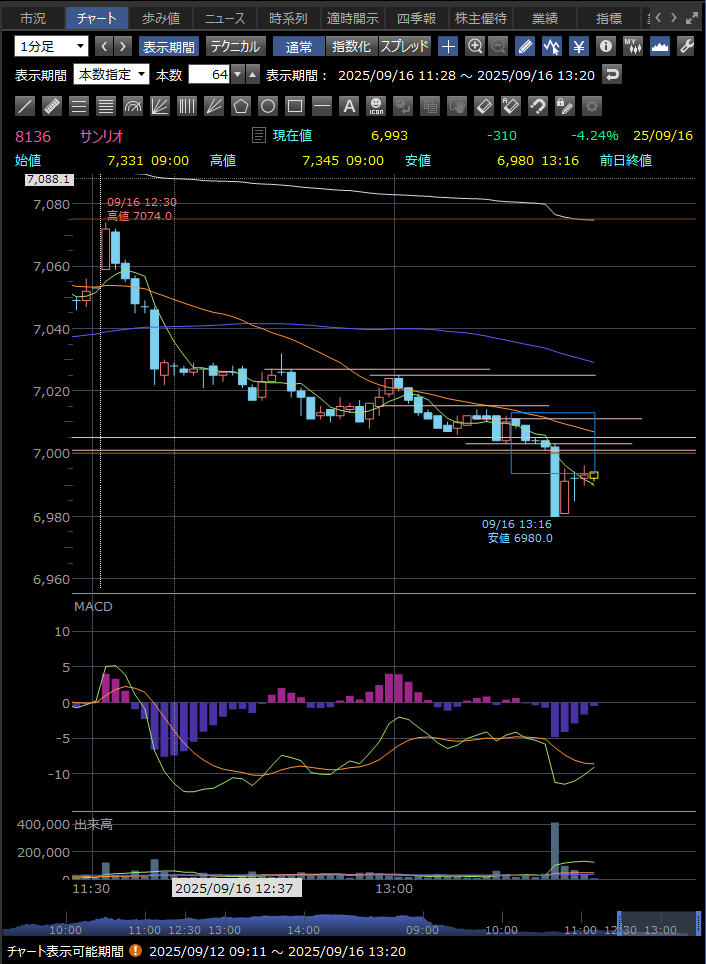Image resolution: width=706 pixels, height=964 pixels.
Task: Select the text annotation 'A' tool
Action: [348, 106]
